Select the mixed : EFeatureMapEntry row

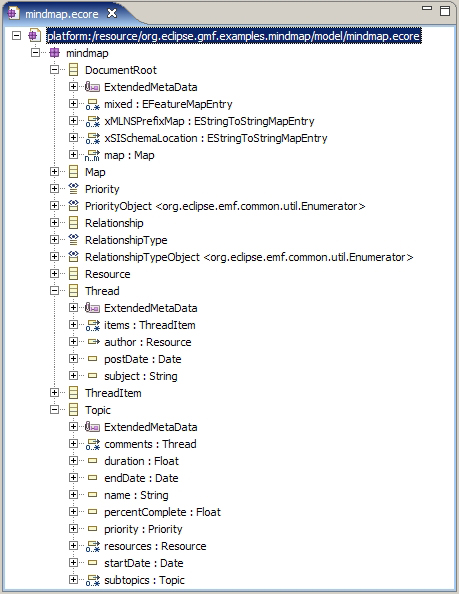169,104
